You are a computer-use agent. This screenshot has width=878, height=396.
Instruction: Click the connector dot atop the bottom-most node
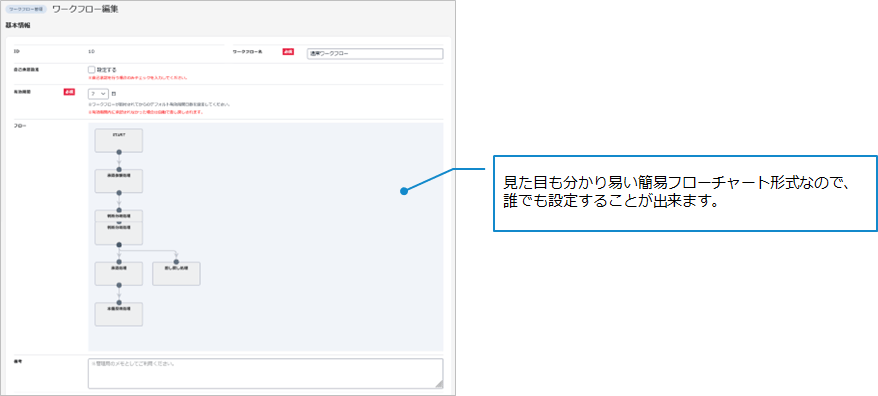tap(119, 302)
